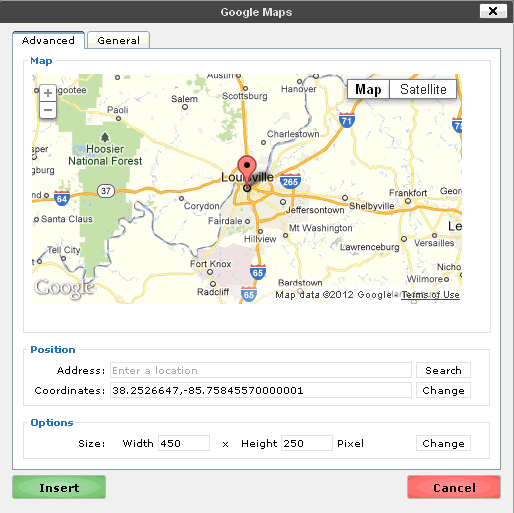
Task: Click the Width size input field
Action: [184, 443]
